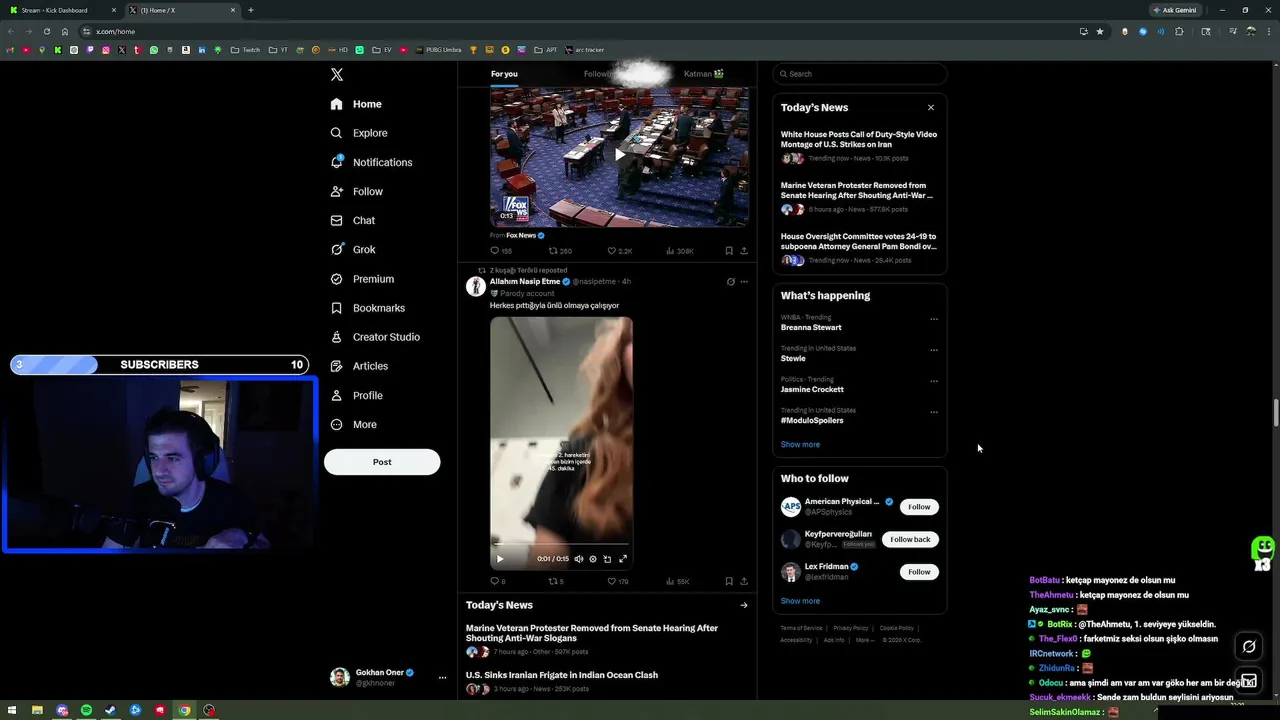
Task: Open Grok from the sidebar
Action: pyautogui.click(x=353, y=249)
